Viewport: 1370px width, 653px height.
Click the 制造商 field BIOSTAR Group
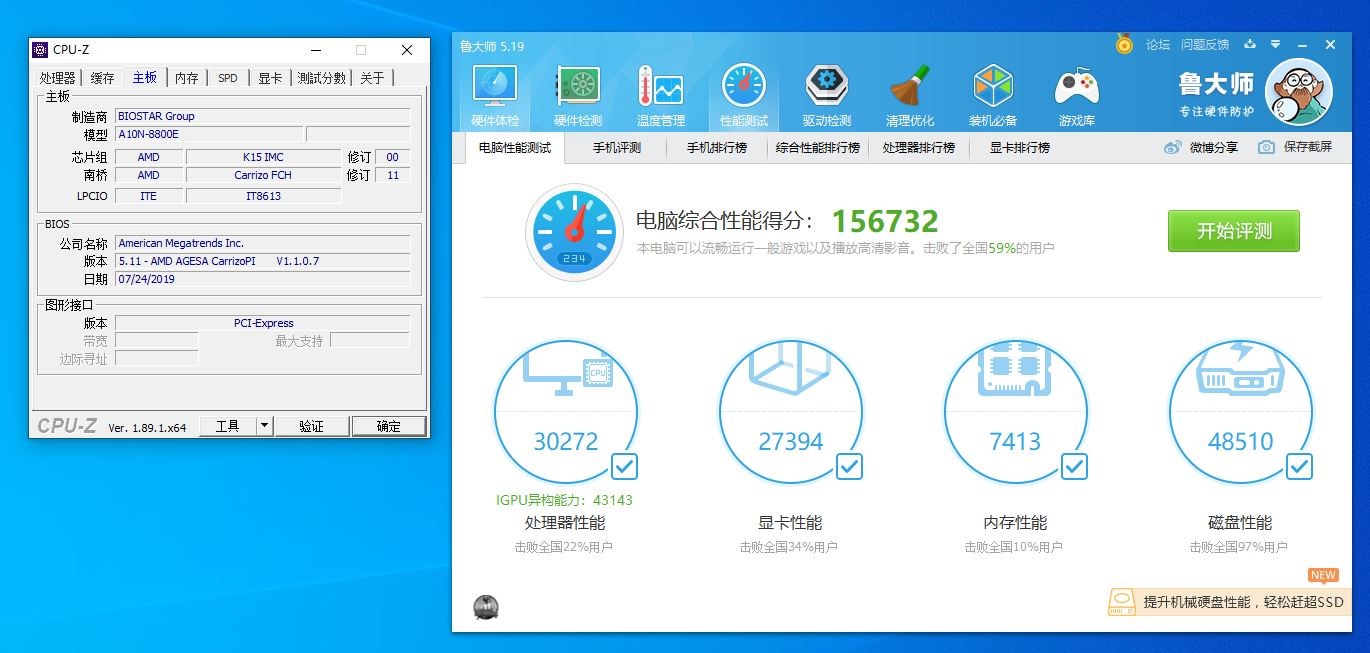pos(262,116)
